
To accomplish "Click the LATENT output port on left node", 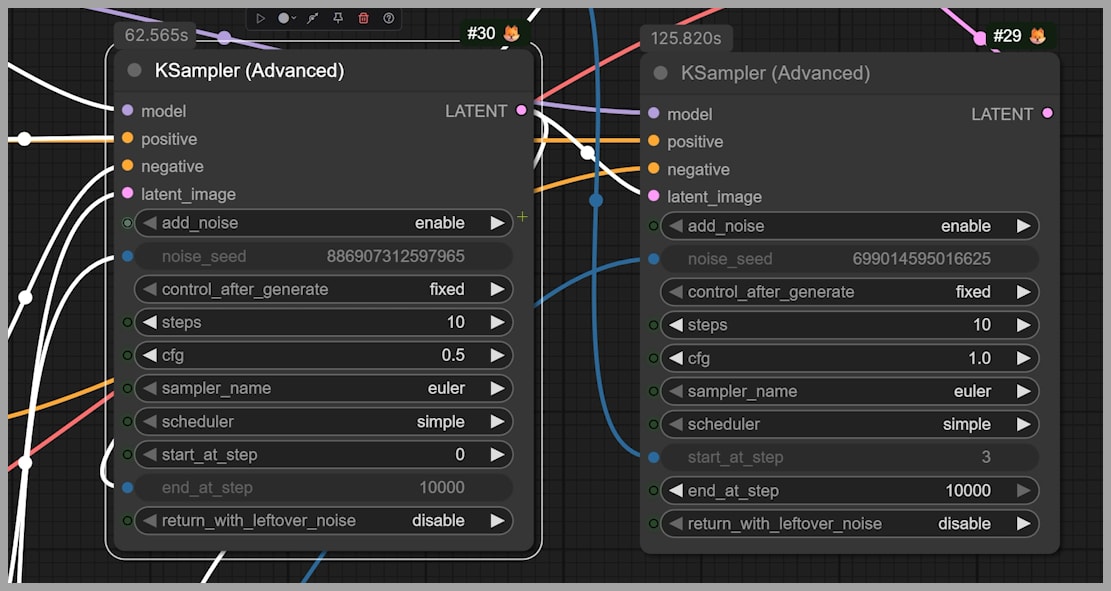I will point(521,111).
